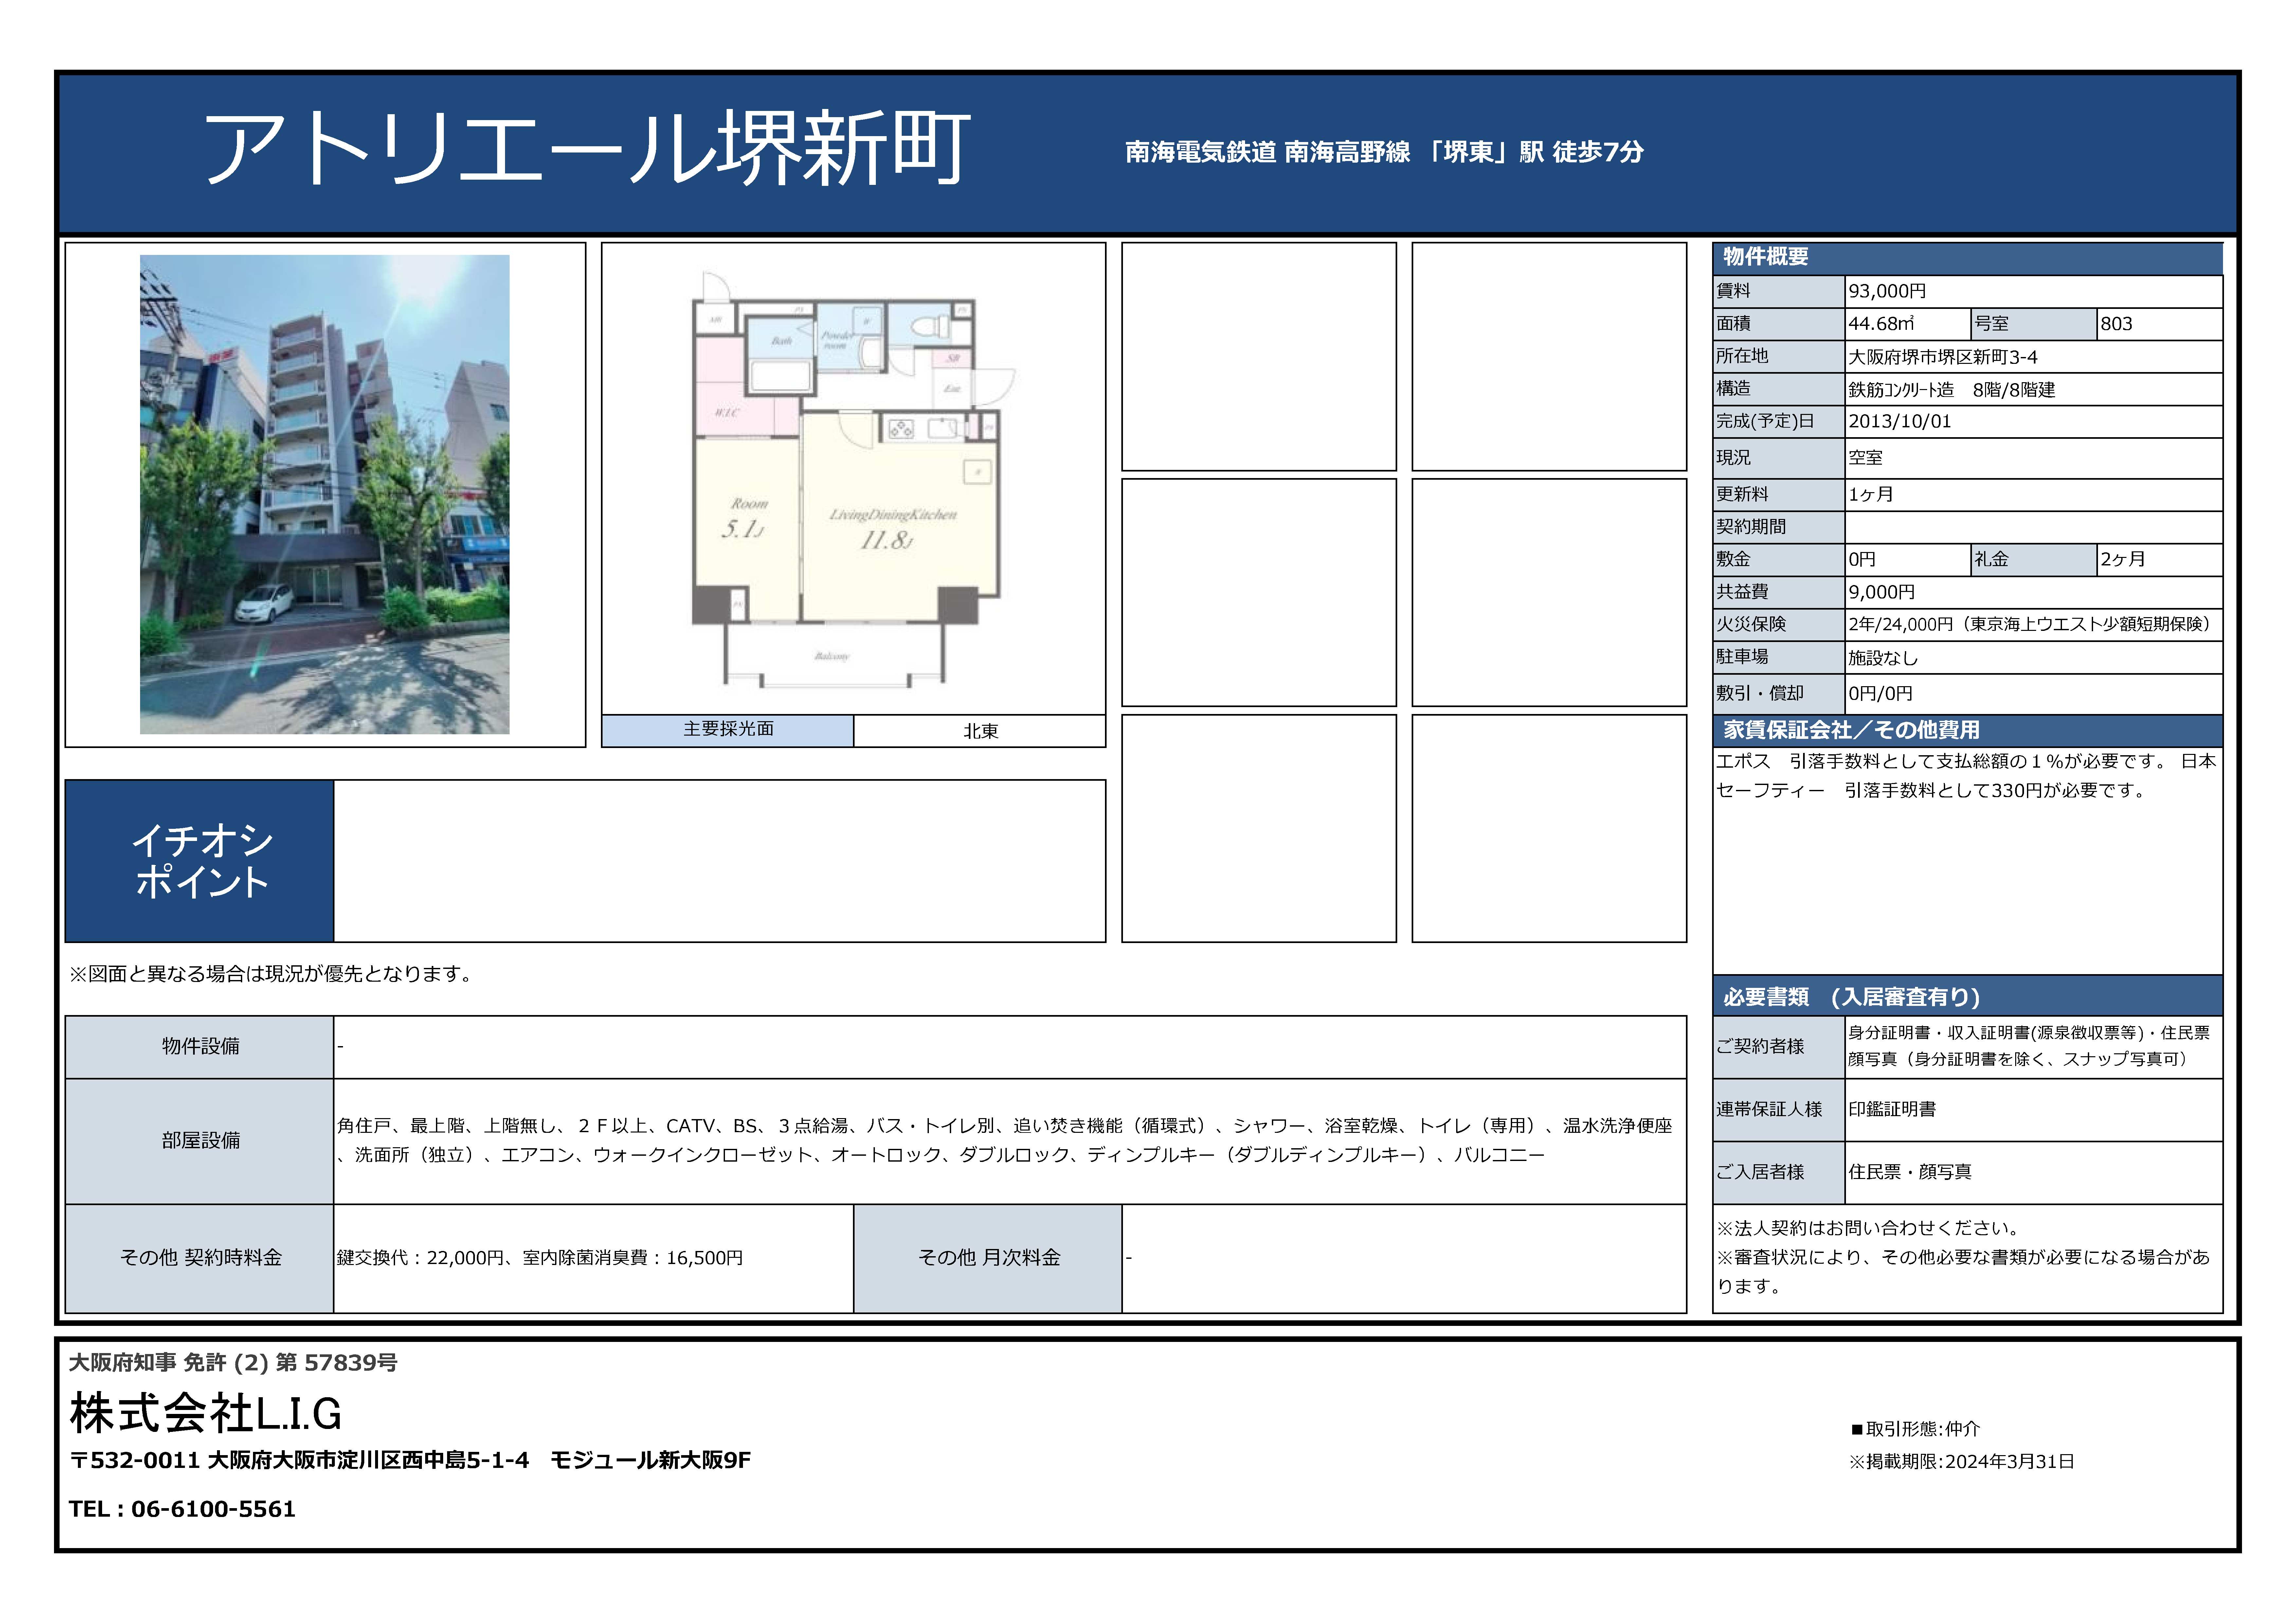Screen dimensions: 2296x1623
Task: Click the 契約期間 label
Action: pos(1751,527)
